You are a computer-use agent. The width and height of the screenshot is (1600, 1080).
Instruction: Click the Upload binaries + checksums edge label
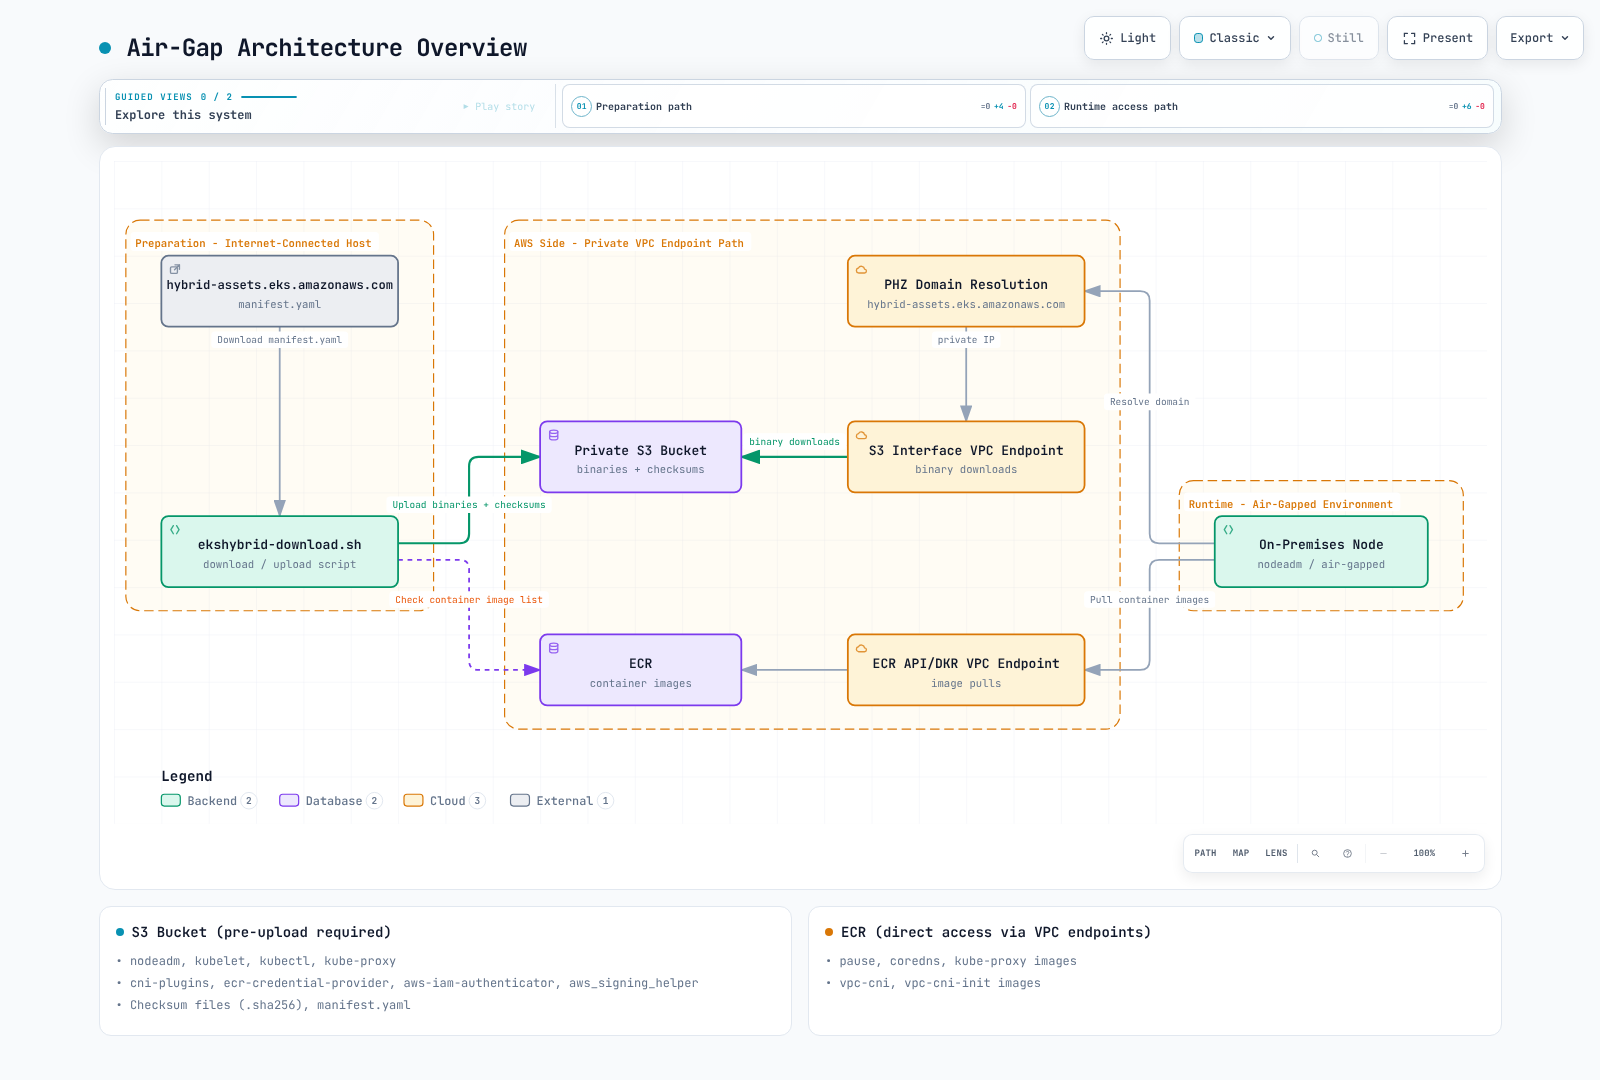(x=469, y=505)
